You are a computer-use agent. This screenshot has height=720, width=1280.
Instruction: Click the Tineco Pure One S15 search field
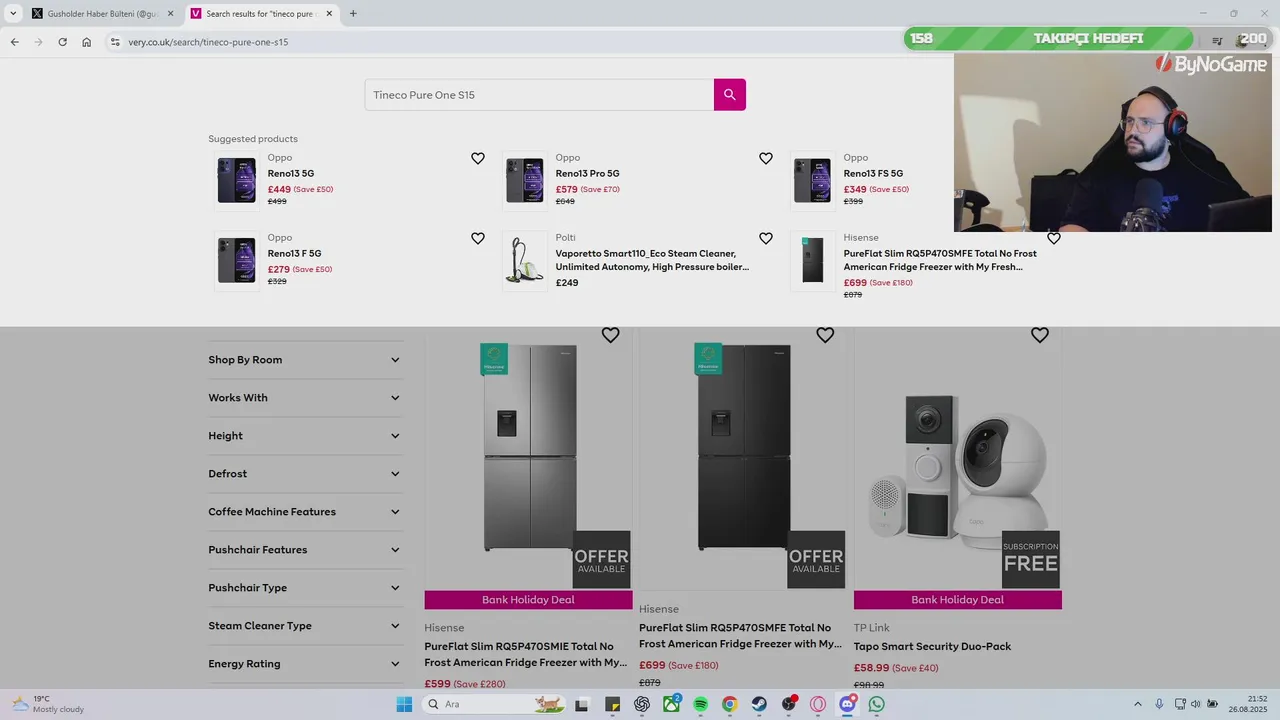tap(539, 95)
